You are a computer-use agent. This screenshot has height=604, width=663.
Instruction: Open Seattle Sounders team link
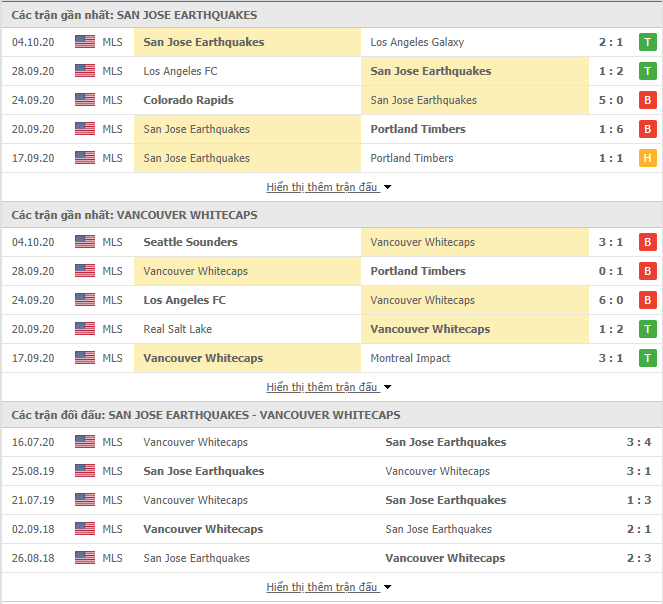pos(190,242)
